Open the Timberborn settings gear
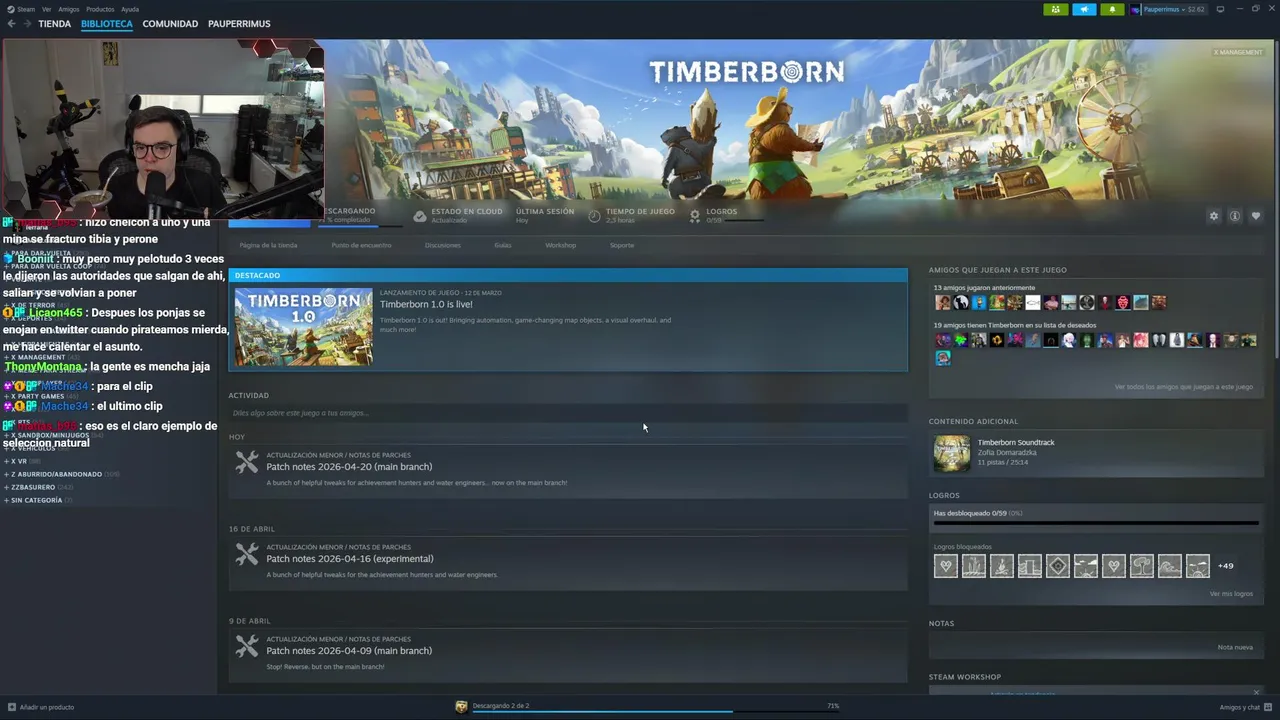The height and width of the screenshot is (720, 1280). coord(1214,216)
